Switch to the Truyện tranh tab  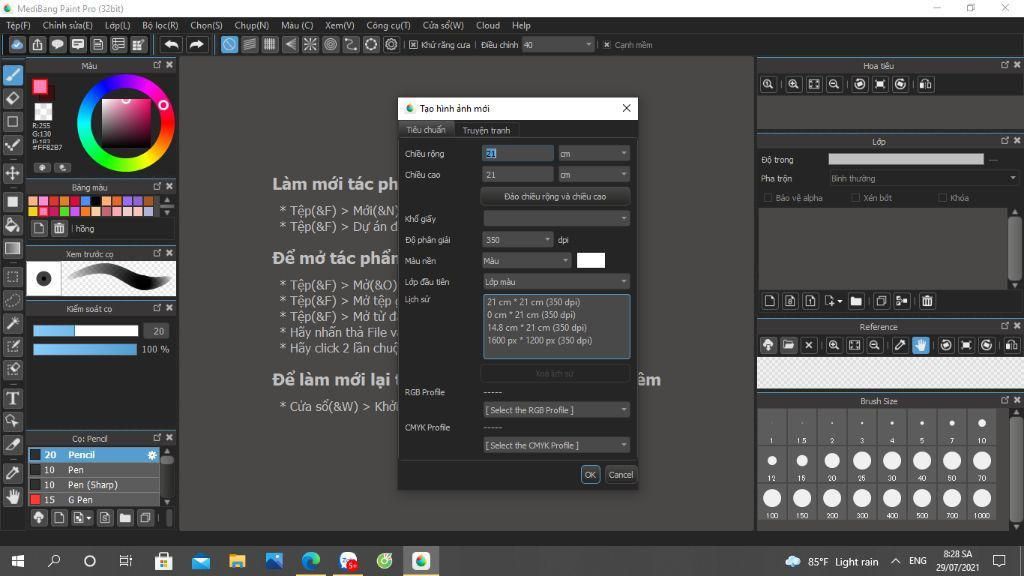coord(487,130)
